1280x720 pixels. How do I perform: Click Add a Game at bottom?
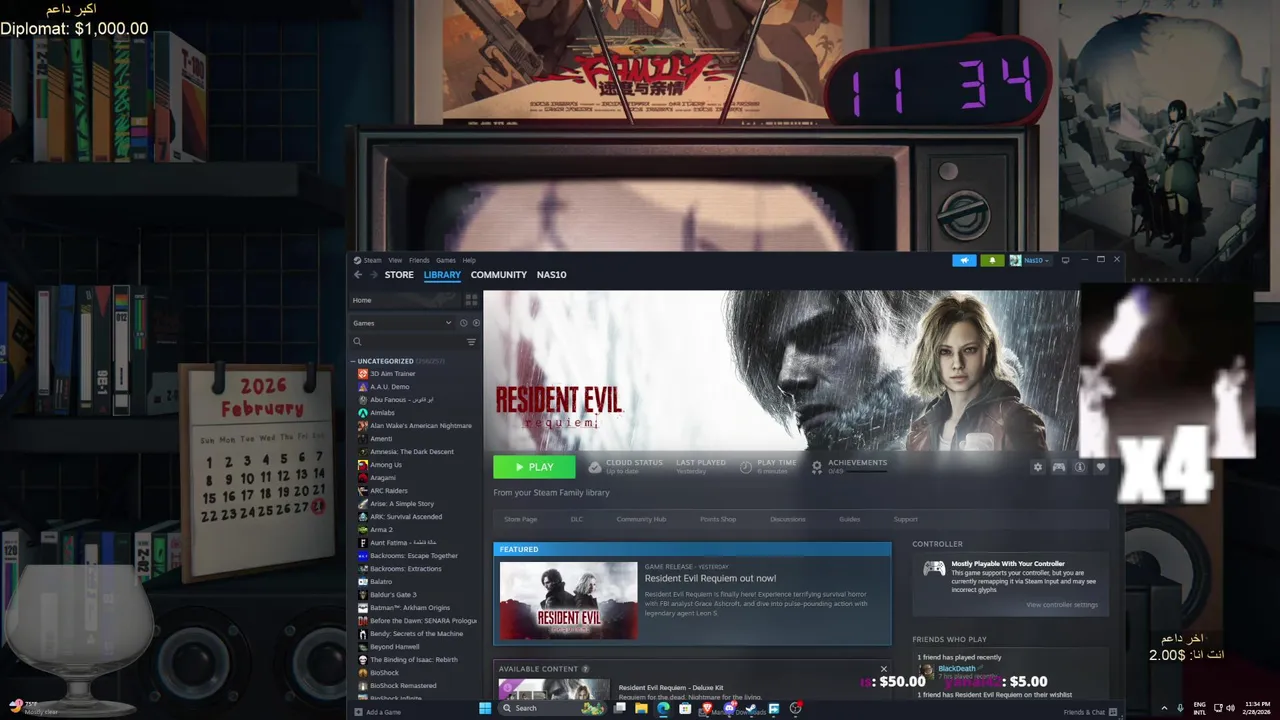[378, 712]
